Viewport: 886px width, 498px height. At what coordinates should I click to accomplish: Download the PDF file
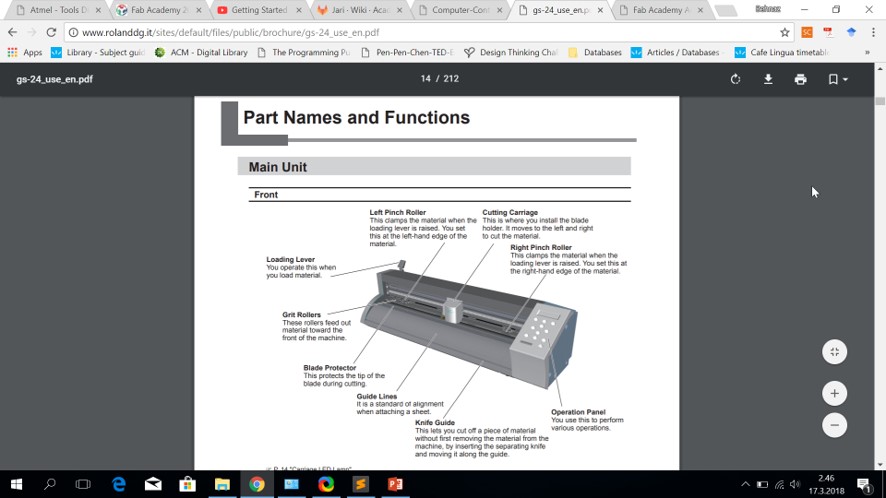768,79
